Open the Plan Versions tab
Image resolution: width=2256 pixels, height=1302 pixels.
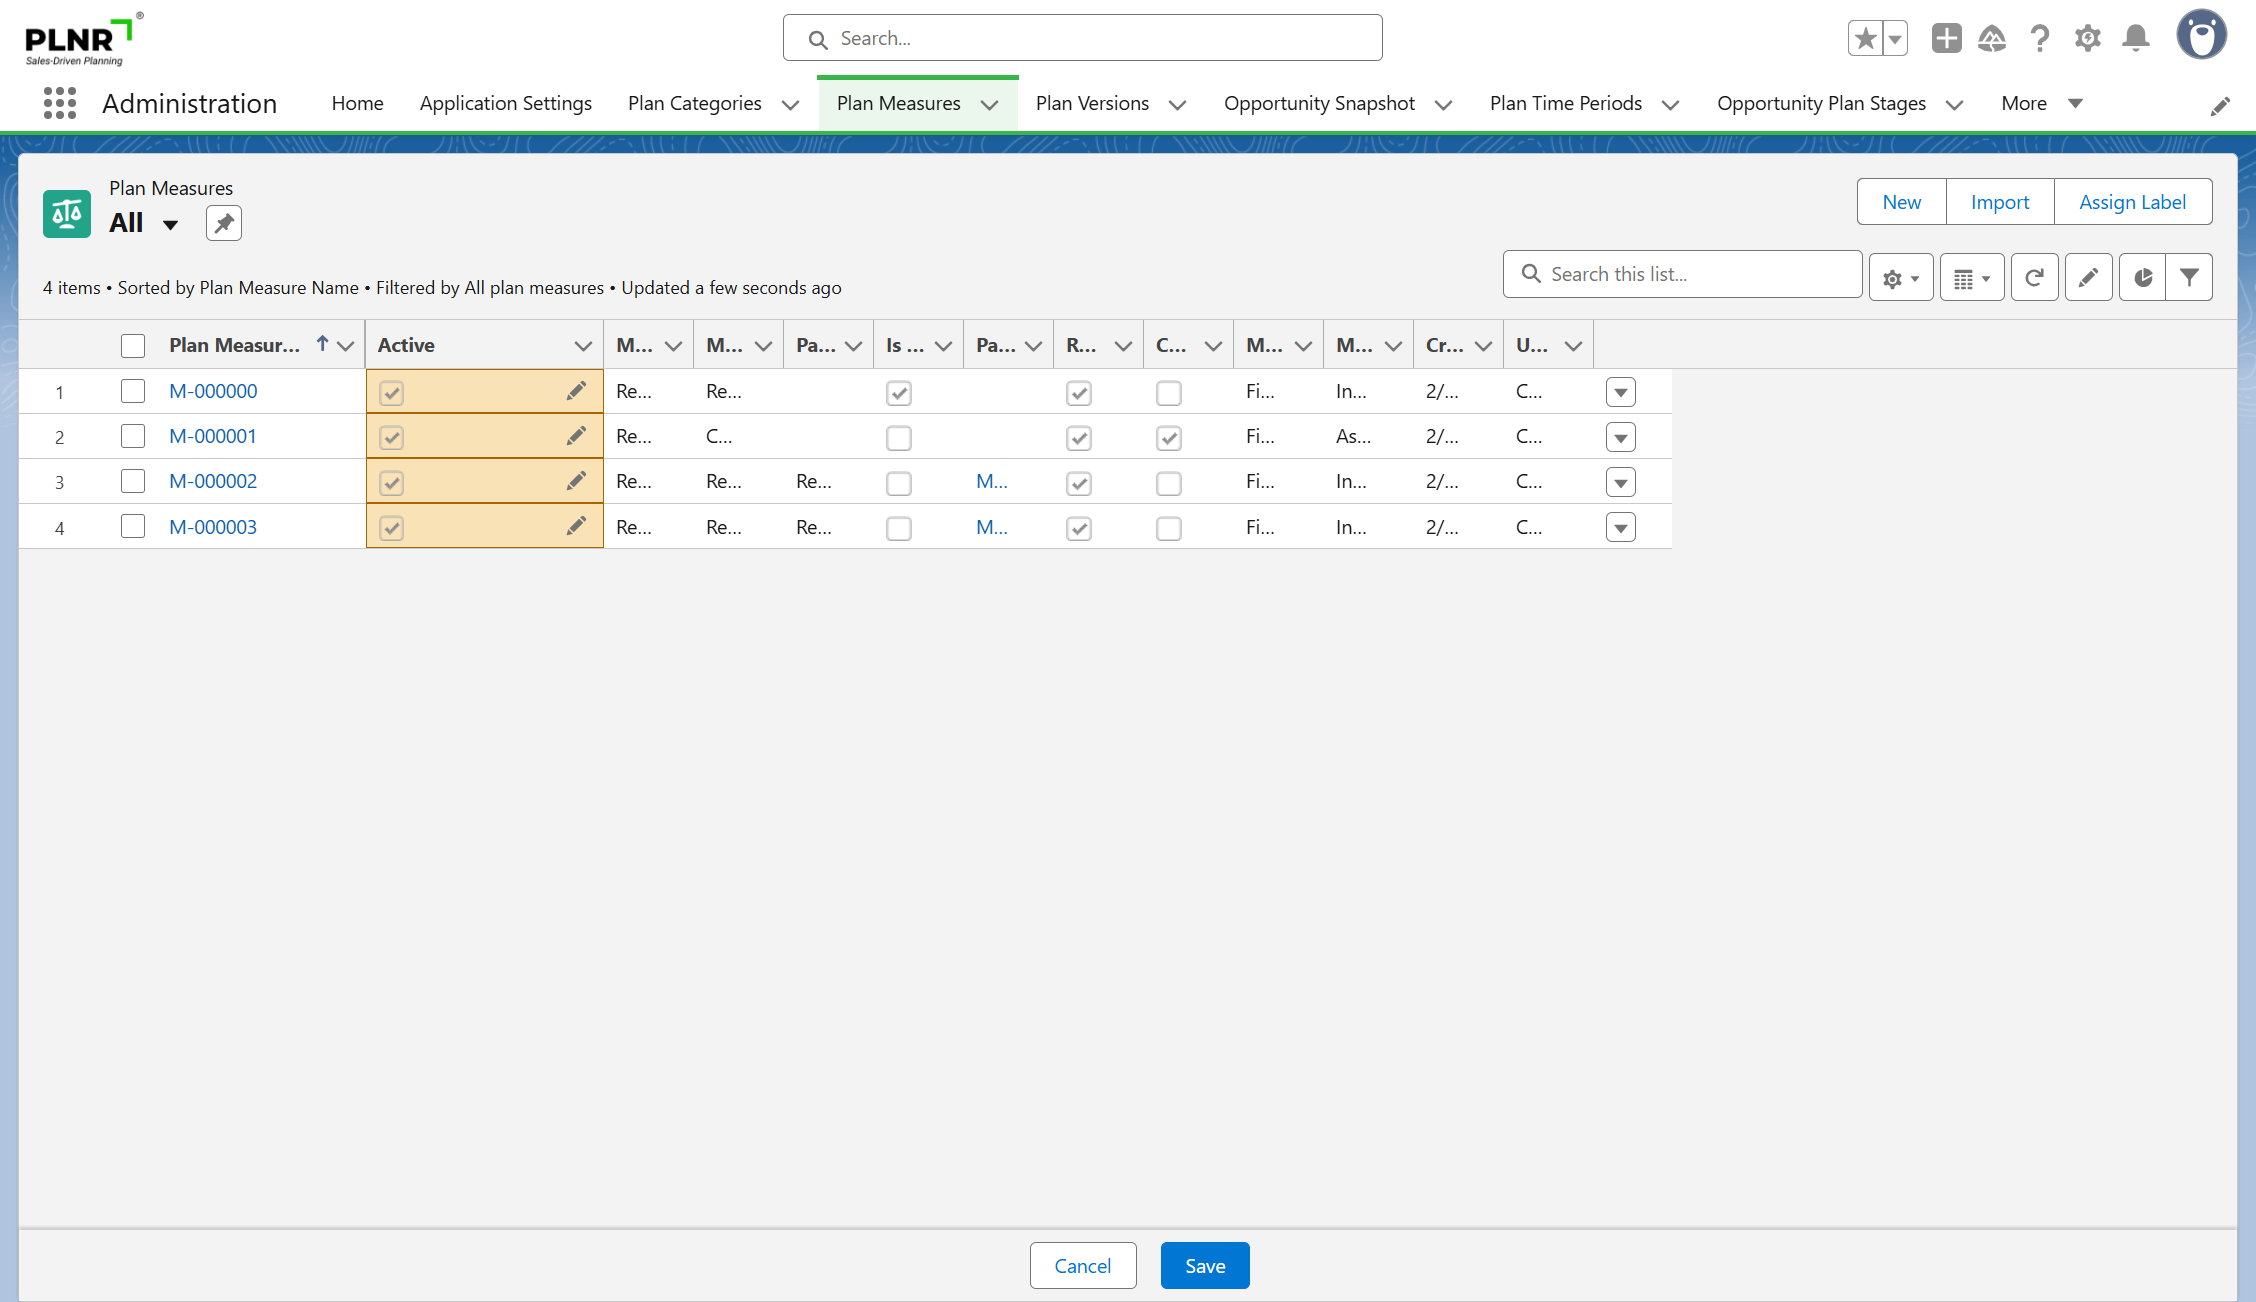coord(1092,103)
